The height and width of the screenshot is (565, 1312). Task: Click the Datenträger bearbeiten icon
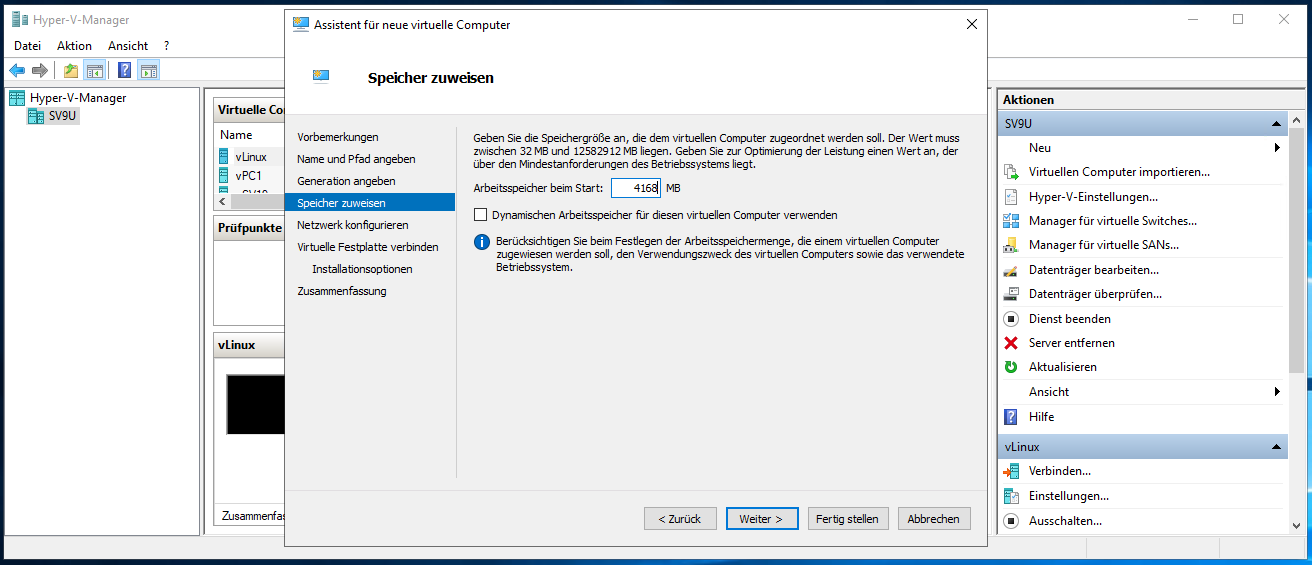click(x=1011, y=270)
